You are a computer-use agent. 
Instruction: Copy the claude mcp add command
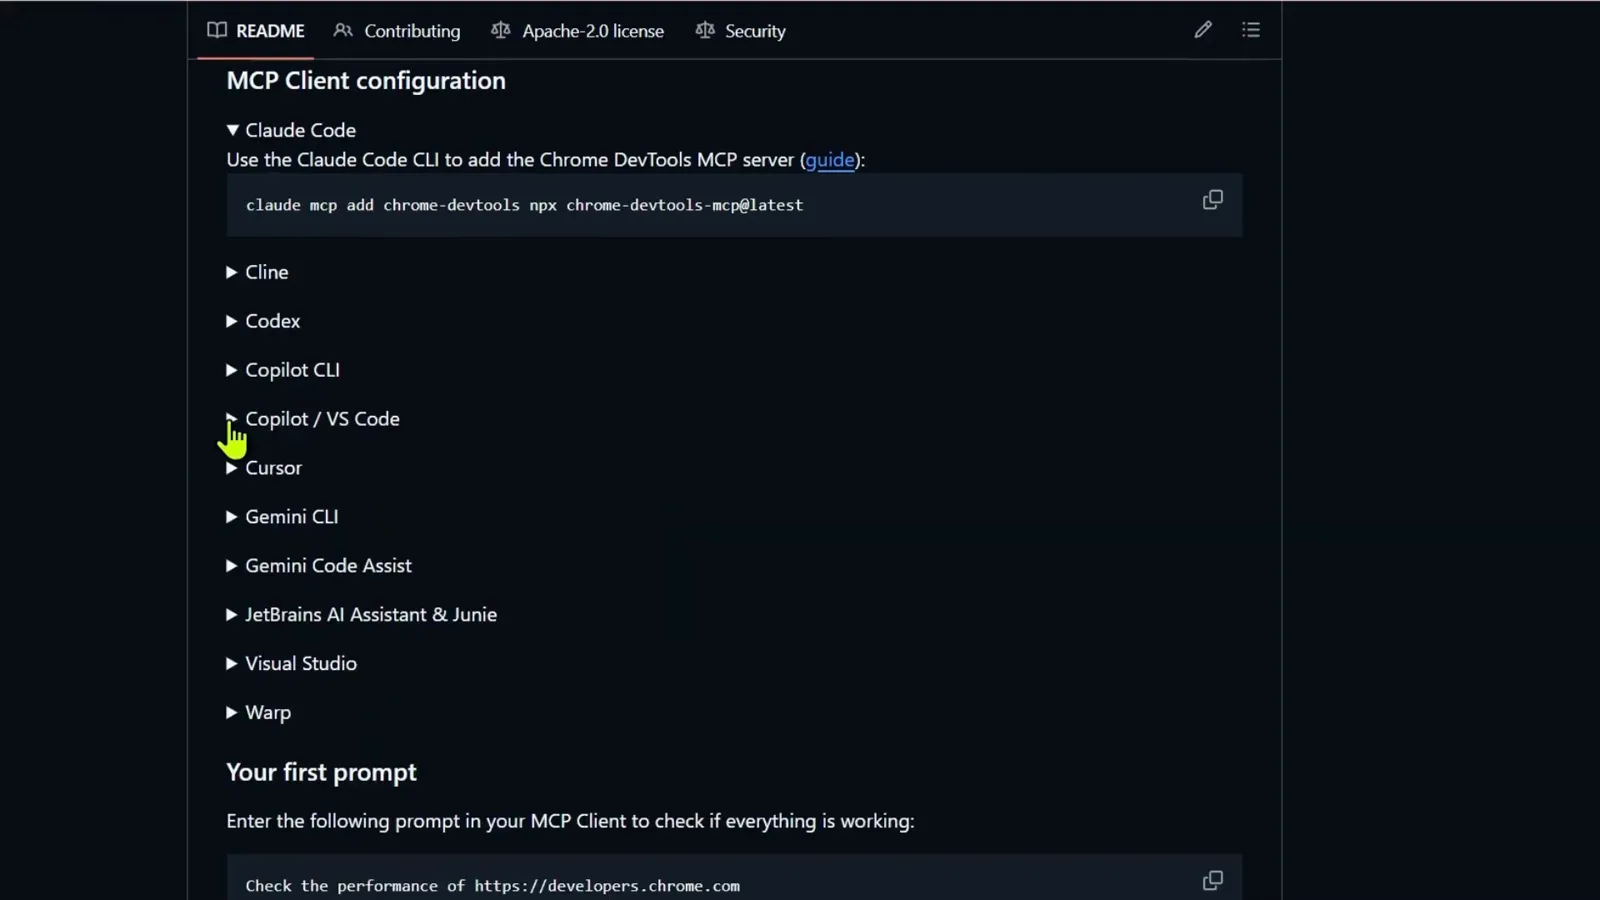tap(1212, 200)
